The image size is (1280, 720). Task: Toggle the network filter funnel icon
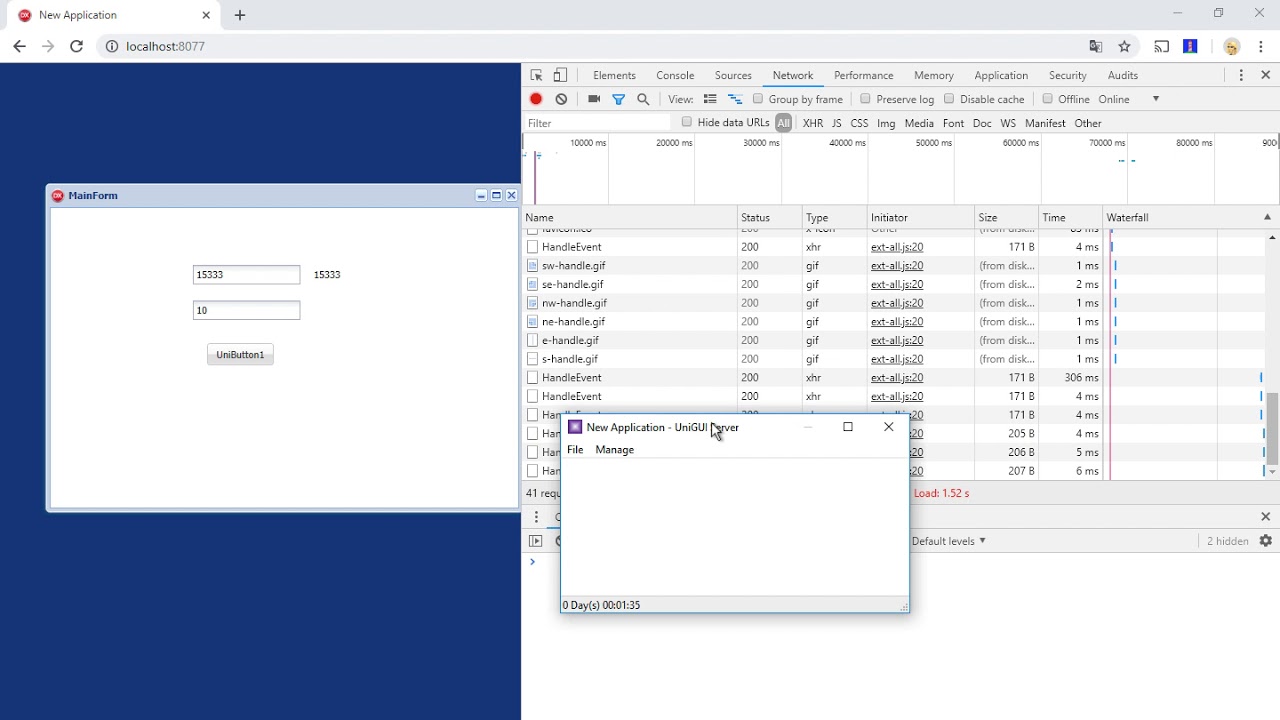(x=618, y=99)
